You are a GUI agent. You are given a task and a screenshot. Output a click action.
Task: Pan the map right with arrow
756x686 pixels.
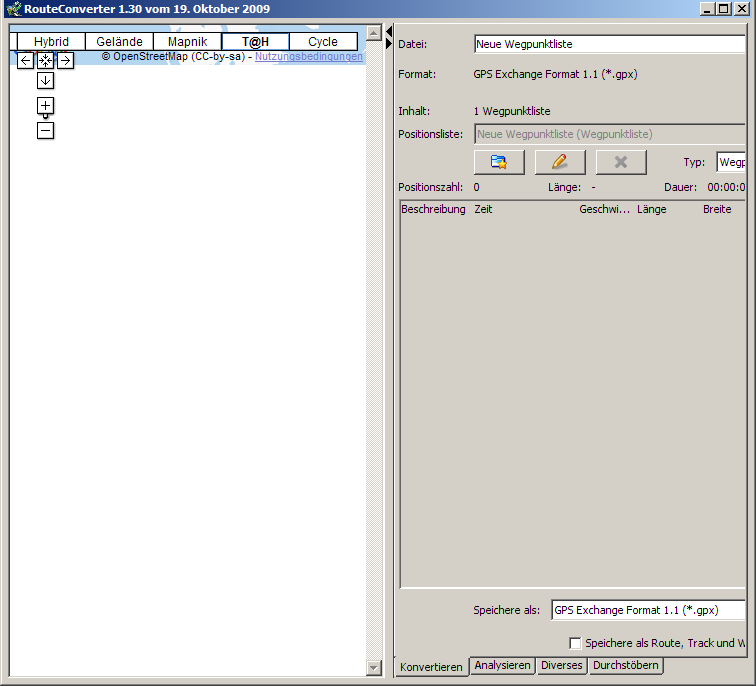click(x=65, y=61)
